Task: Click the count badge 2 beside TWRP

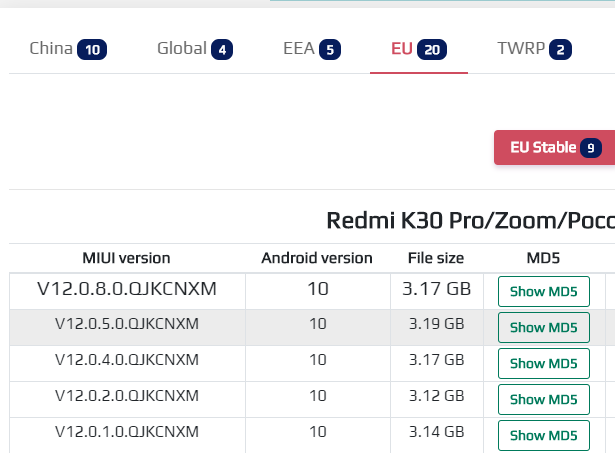Action: (560, 50)
